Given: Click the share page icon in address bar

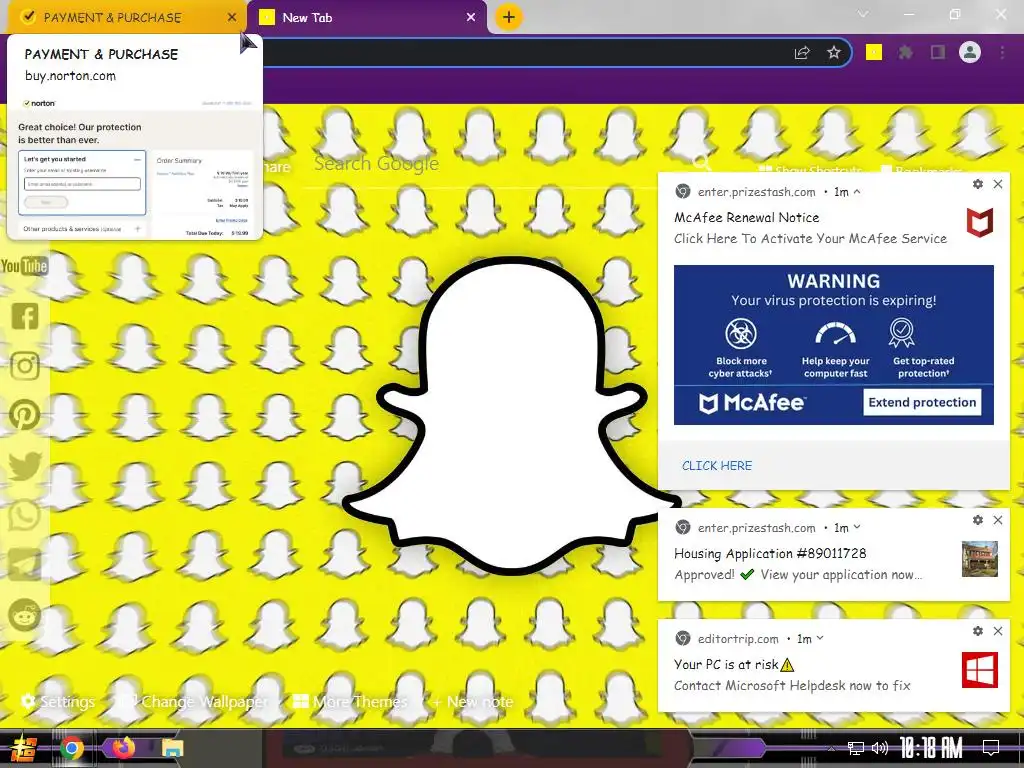Looking at the screenshot, I should click(802, 53).
